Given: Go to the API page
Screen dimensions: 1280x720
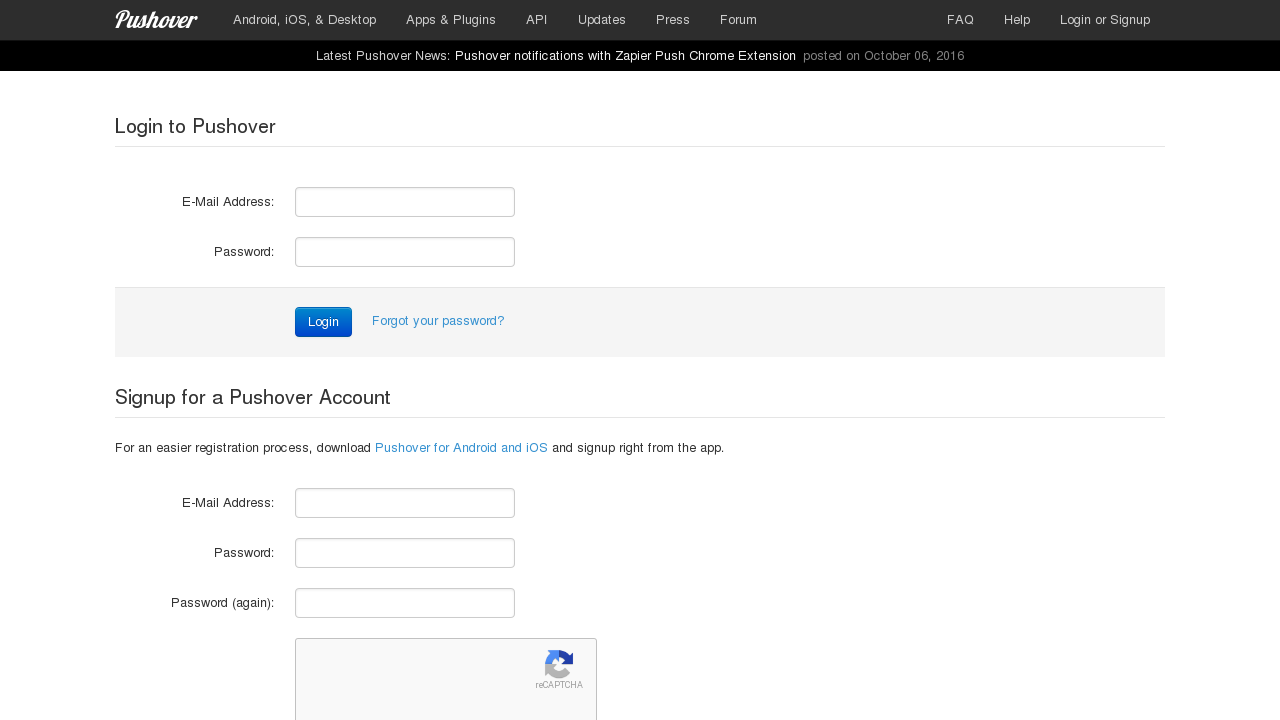Looking at the screenshot, I should coord(537,20).
